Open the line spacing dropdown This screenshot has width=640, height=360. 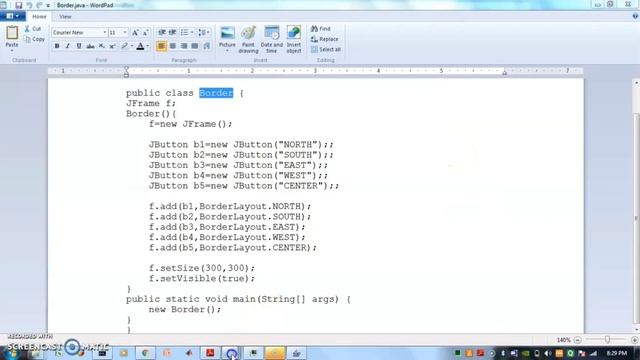pyautogui.click(x=204, y=32)
